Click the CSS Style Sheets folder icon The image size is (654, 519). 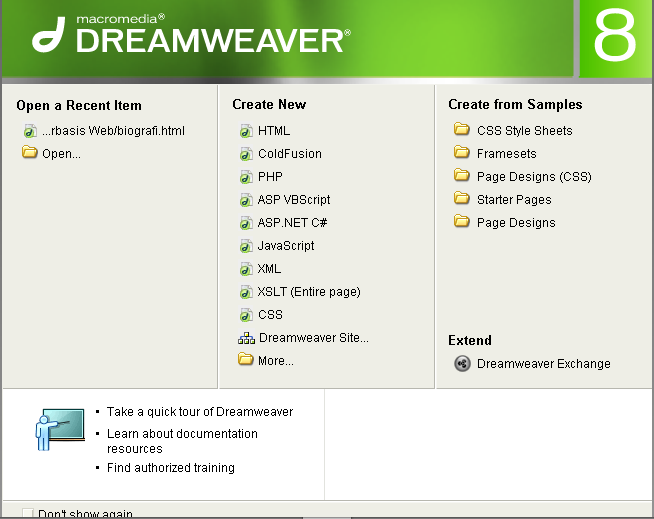pos(462,129)
